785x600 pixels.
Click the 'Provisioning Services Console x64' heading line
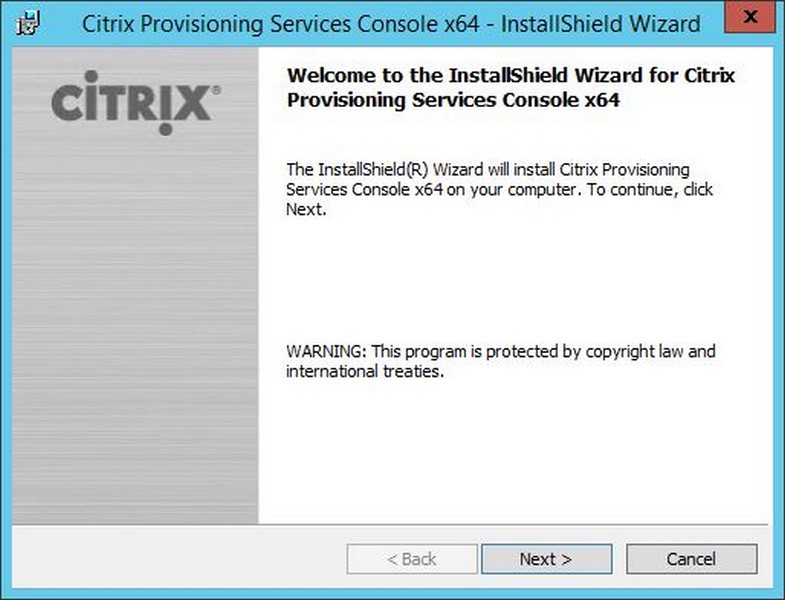(x=453, y=100)
